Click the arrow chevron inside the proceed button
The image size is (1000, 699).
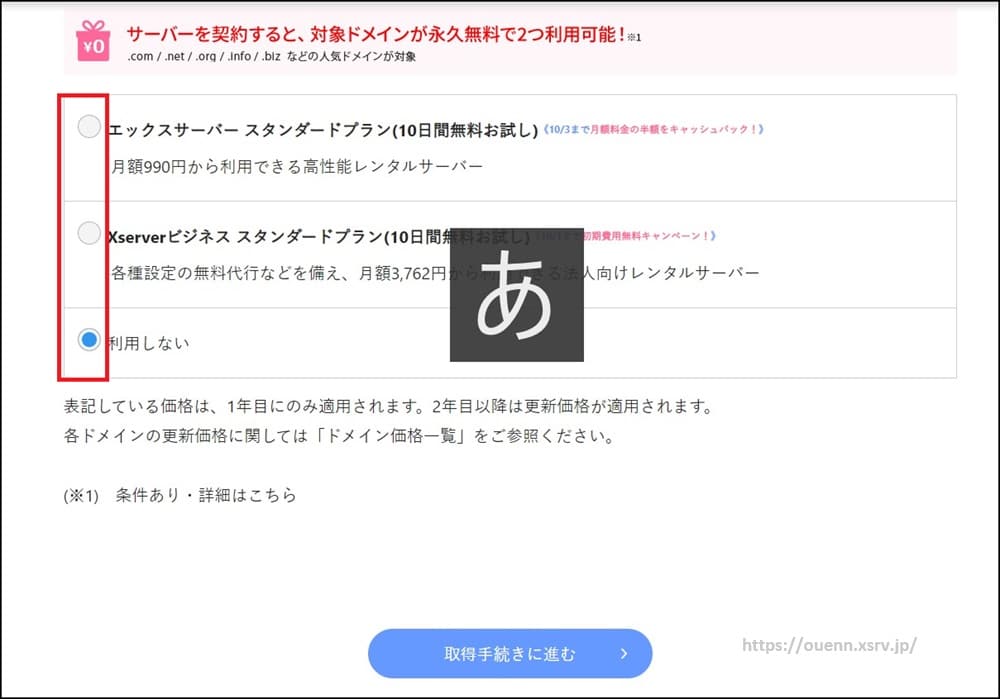pos(623,654)
